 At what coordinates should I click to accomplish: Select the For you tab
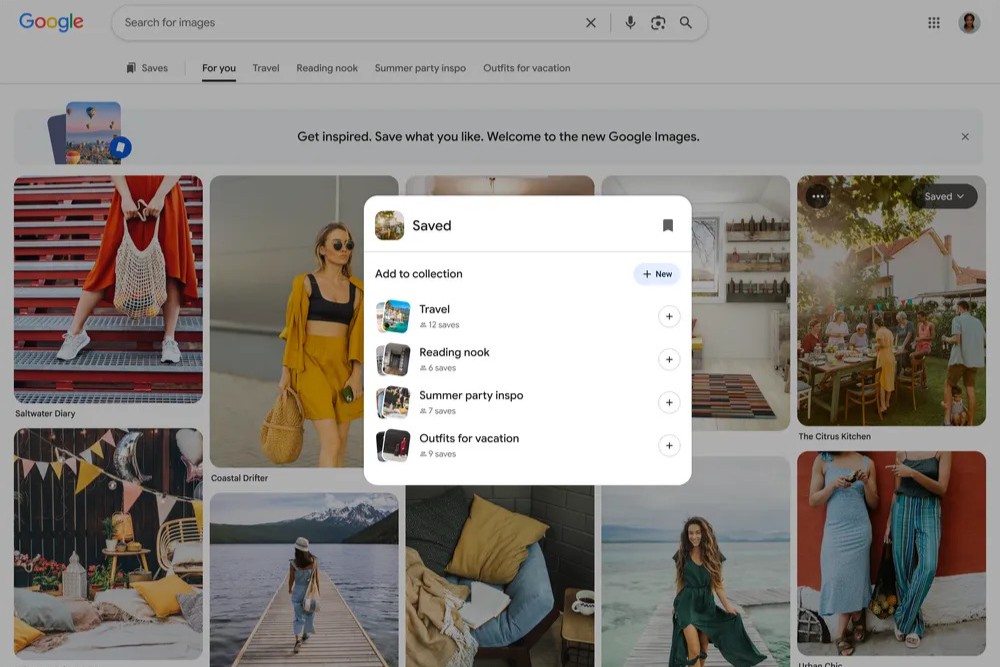click(219, 68)
